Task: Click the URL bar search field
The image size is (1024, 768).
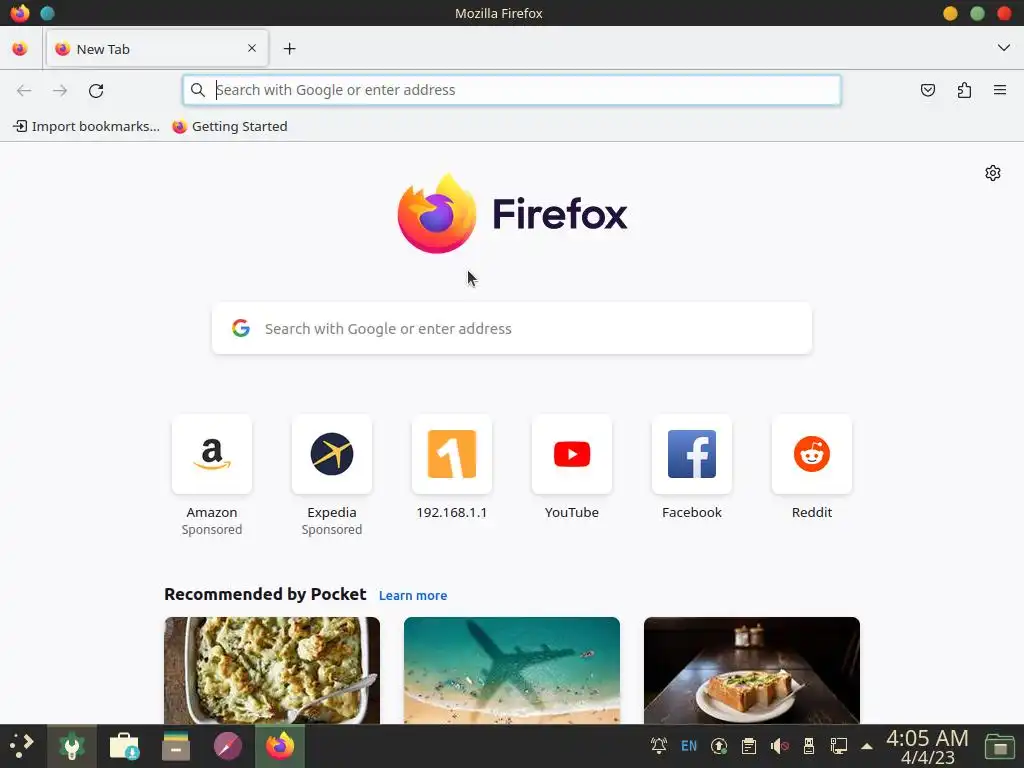Action: click(x=512, y=90)
